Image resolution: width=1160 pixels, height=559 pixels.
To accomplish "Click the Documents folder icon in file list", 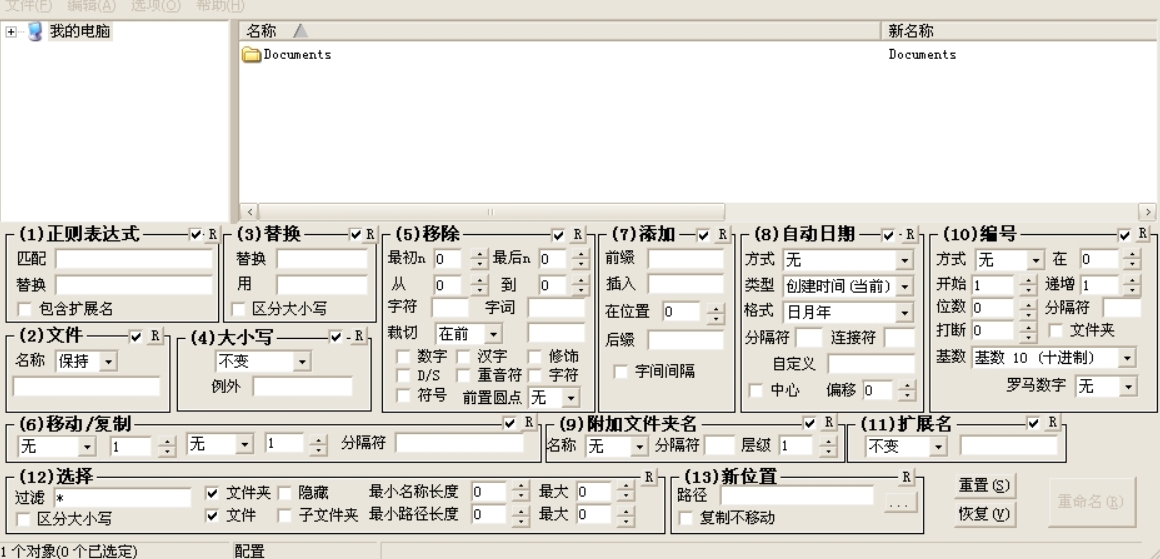I will (252, 54).
